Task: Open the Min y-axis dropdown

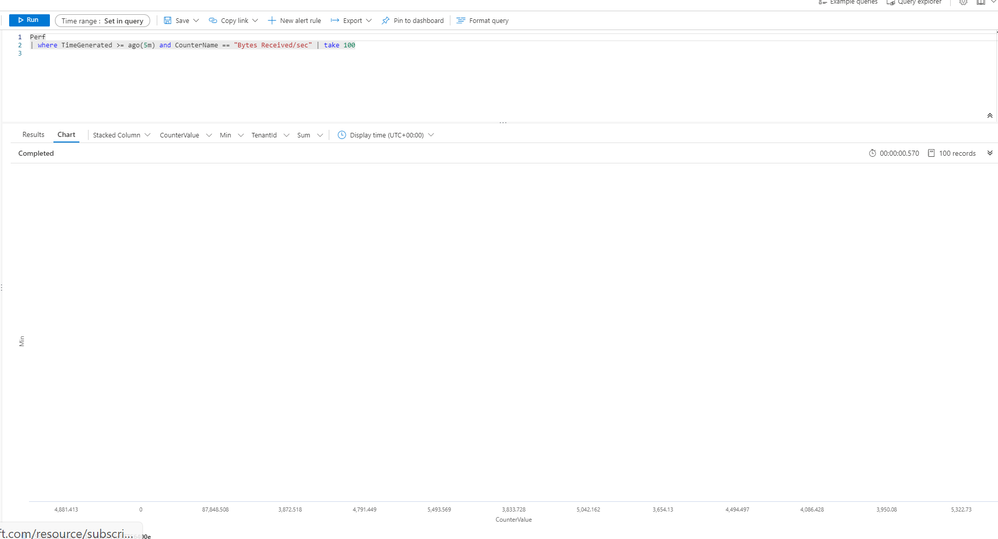Action: 232,135
